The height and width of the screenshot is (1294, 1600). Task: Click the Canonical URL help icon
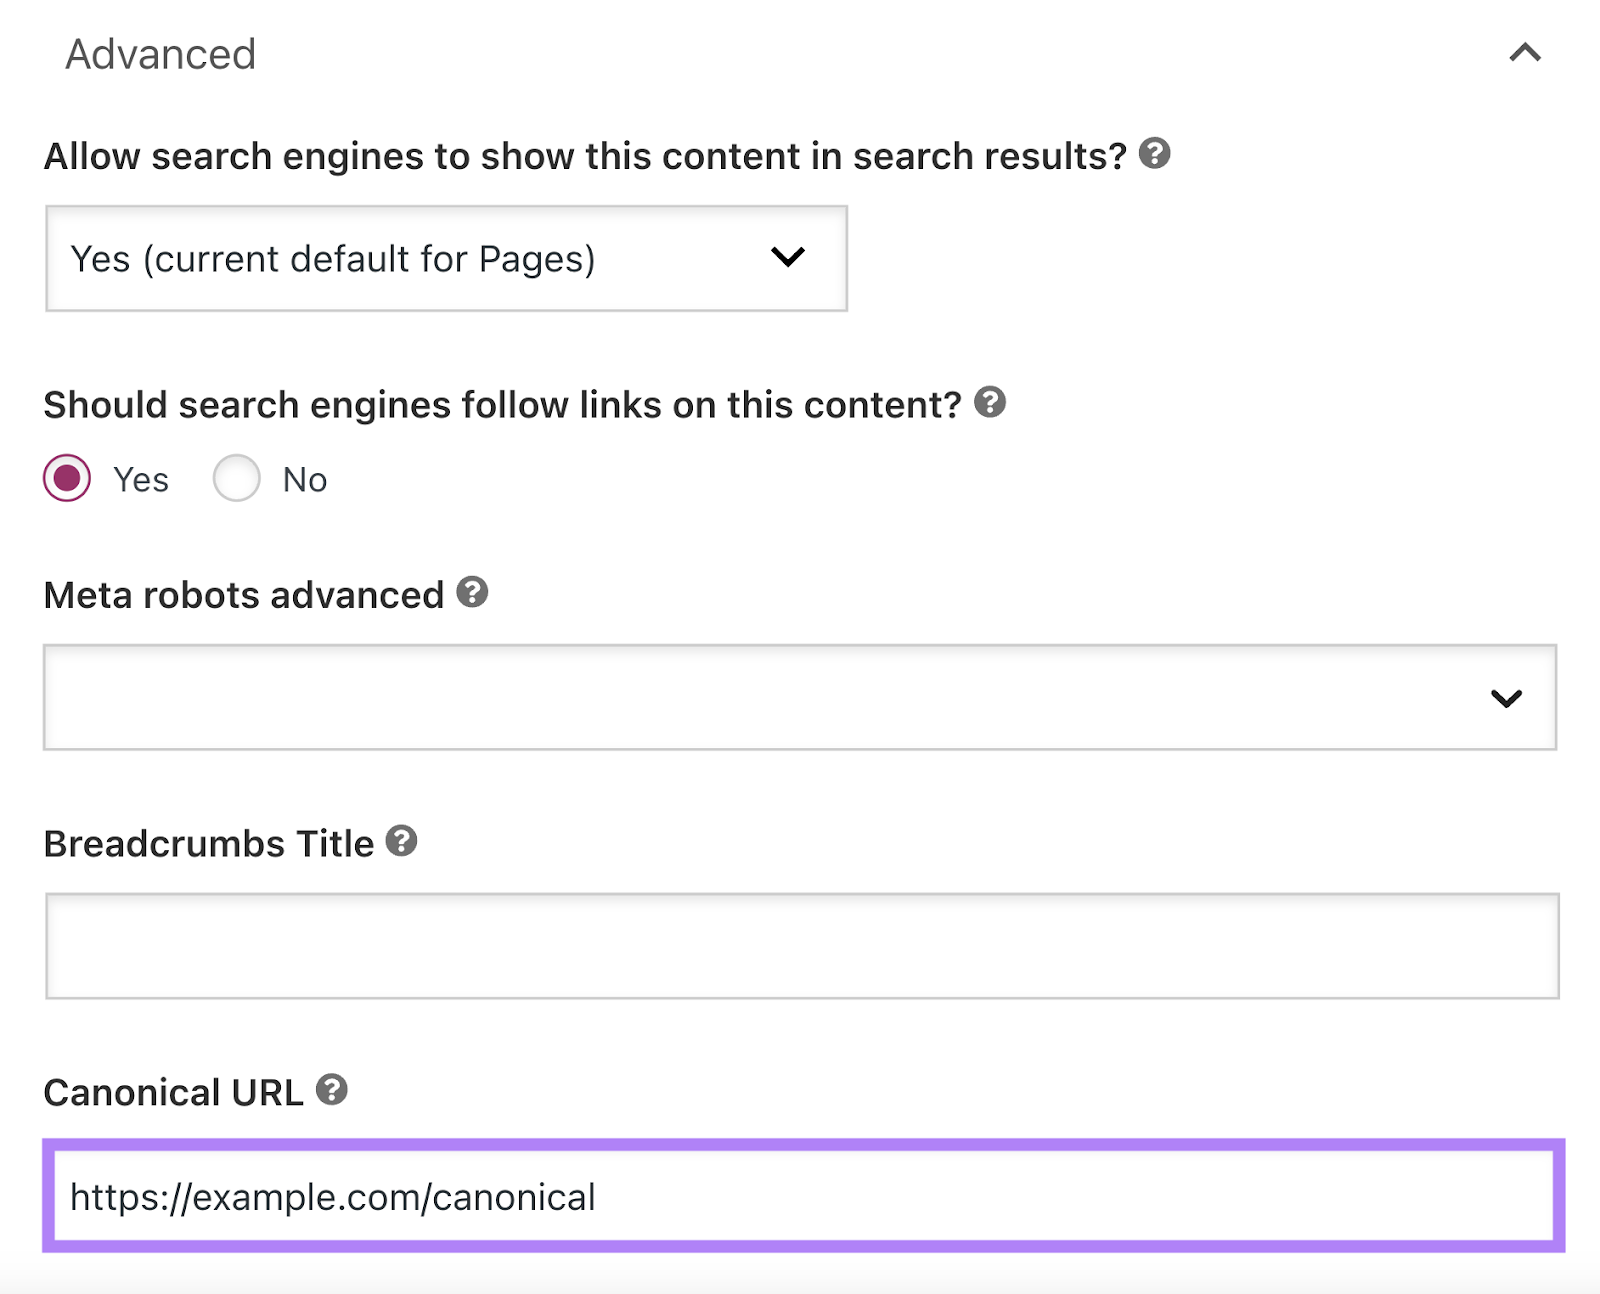tap(331, 1090)
